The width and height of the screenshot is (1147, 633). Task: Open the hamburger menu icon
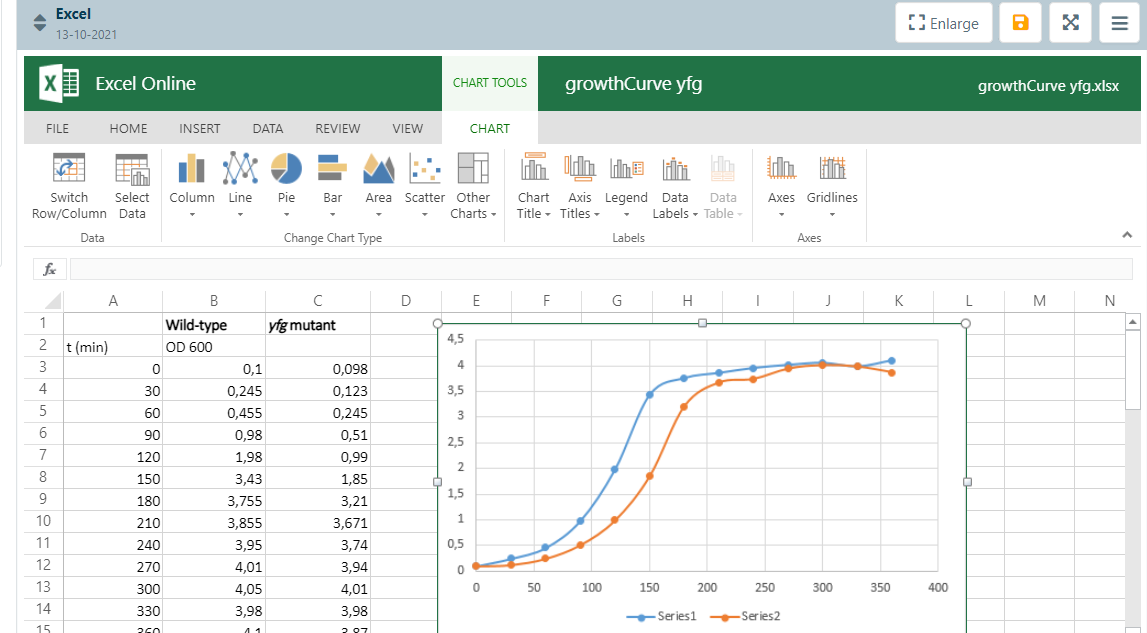(x=1120, y=23)
